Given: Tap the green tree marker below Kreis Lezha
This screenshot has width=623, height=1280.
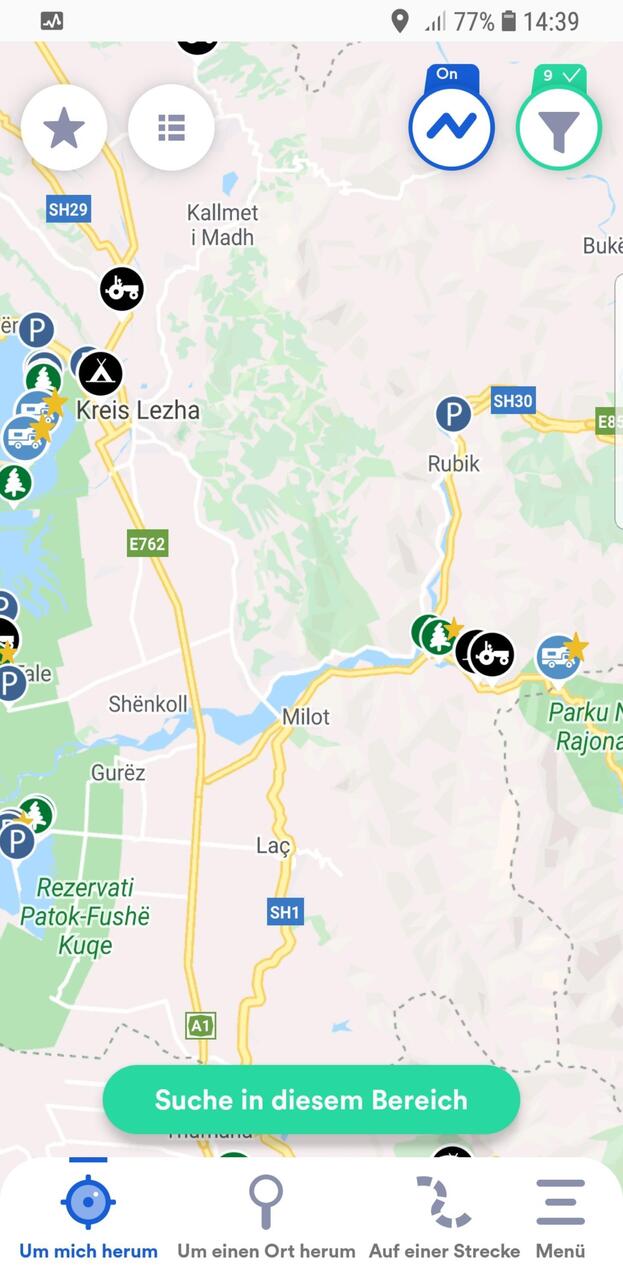Looking at the screenshot, I should click(x=13, y=482).
